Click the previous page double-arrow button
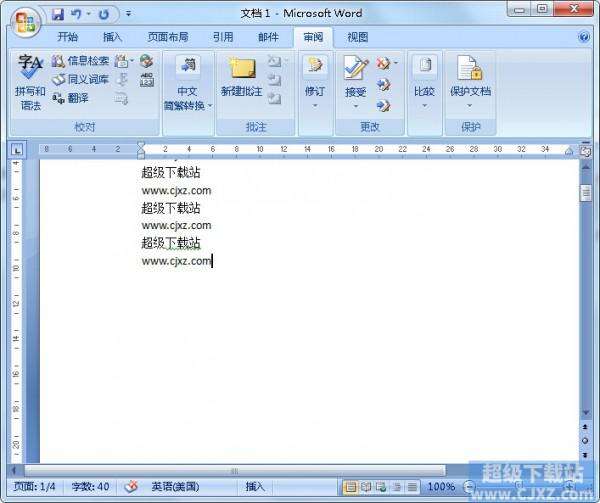This screenshot has height=503, width=600. pyautogui.click(x=585, y=427)
